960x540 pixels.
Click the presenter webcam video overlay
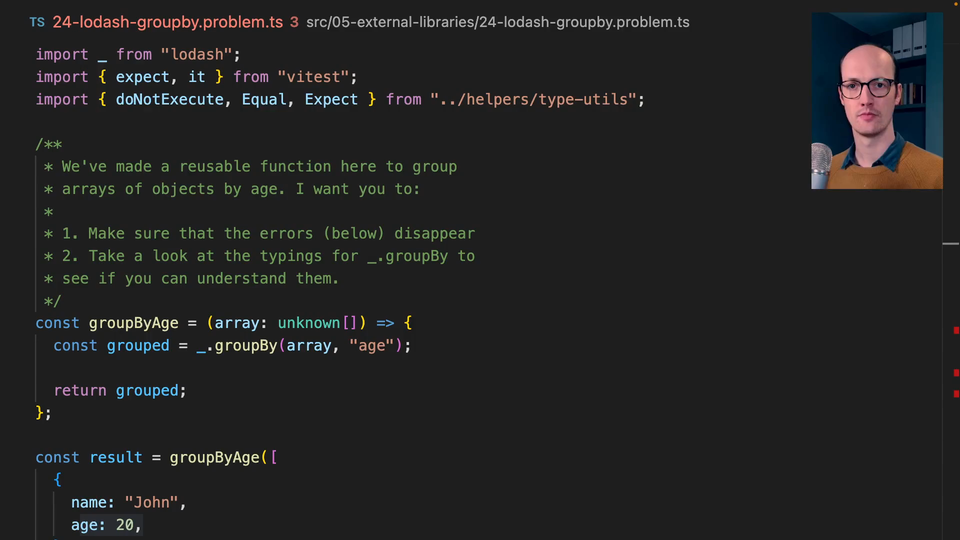876,100
